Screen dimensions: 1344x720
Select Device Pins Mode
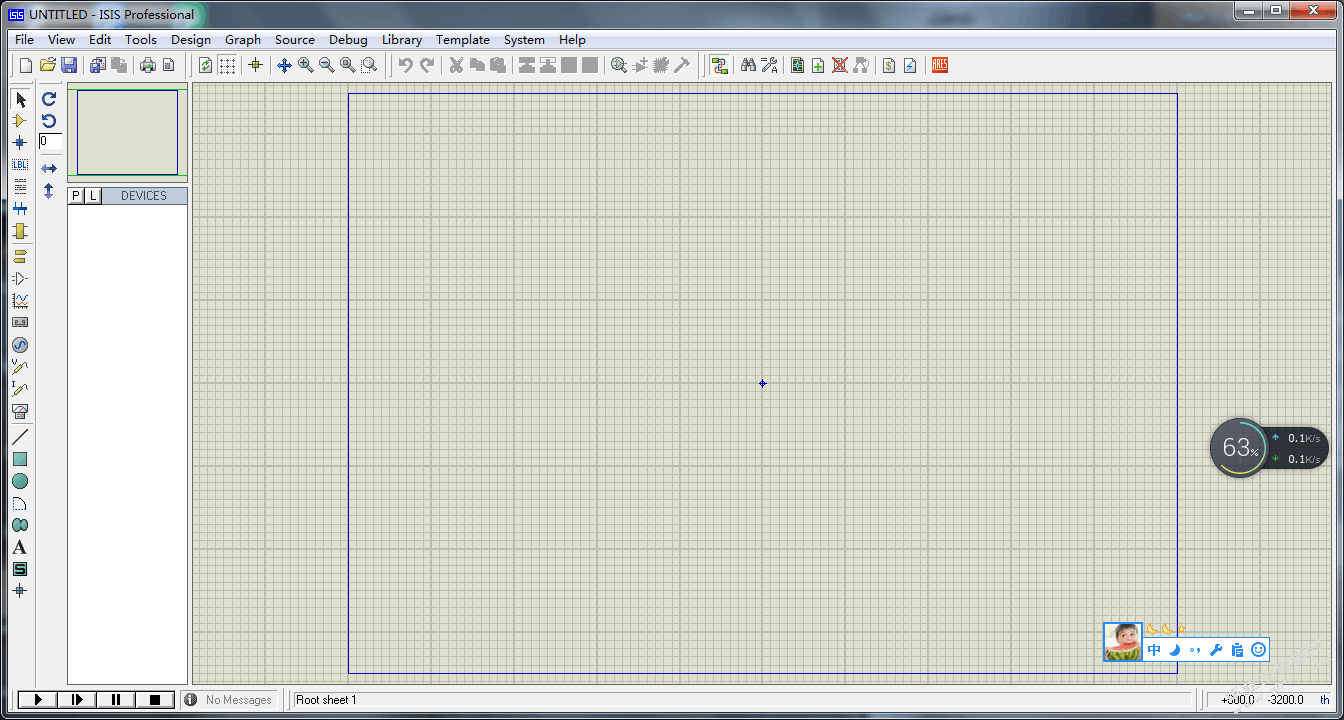20,279
